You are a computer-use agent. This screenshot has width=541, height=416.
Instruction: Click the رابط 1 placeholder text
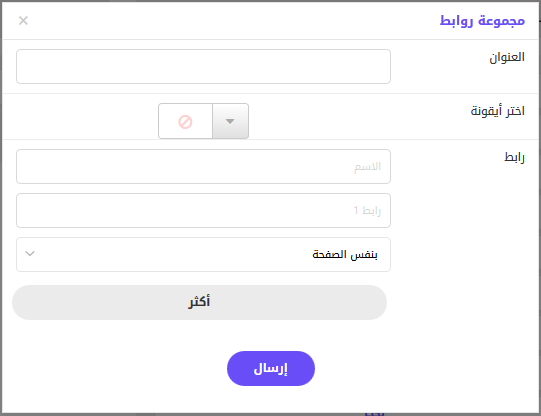(x=367, y=210)
